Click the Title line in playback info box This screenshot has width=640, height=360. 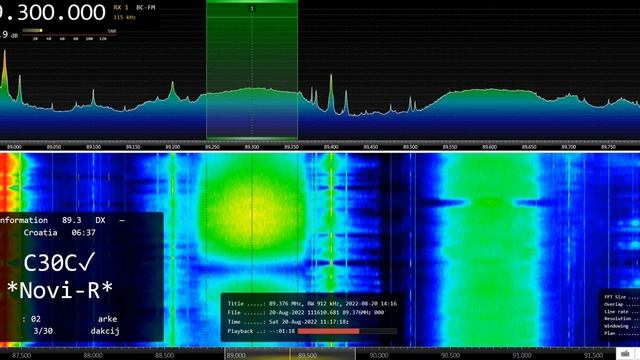[312, 304]
